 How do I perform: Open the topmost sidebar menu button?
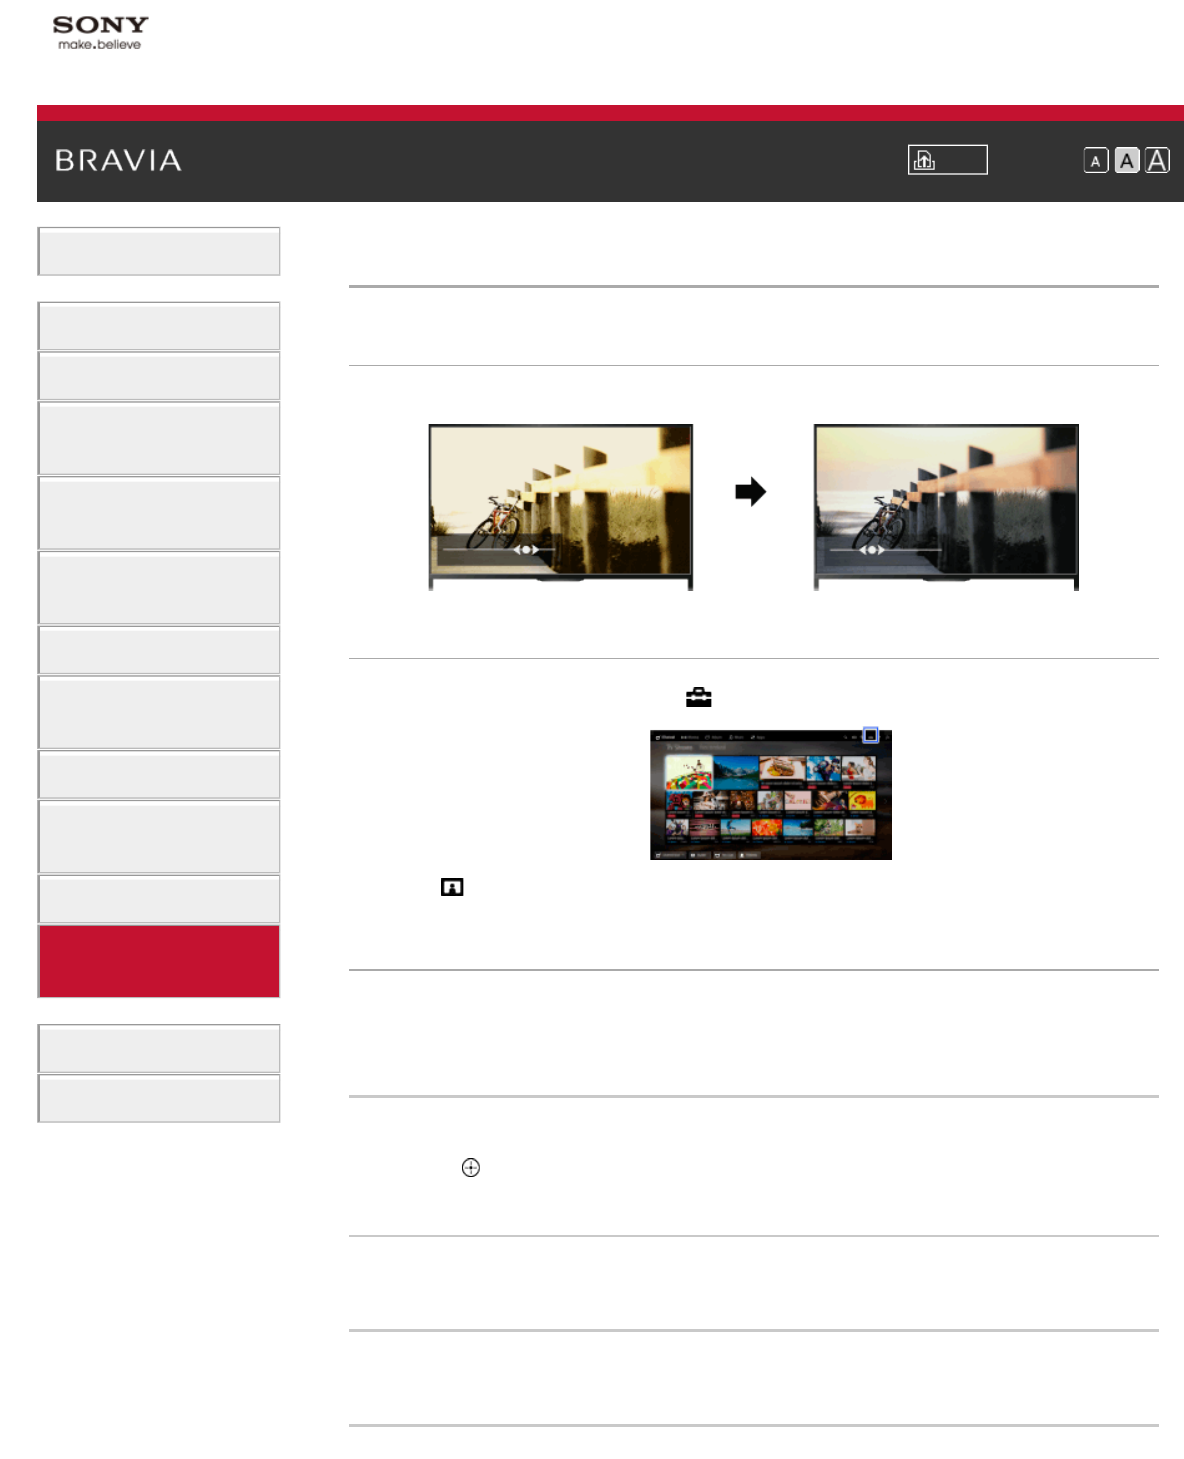click(159, 252)
